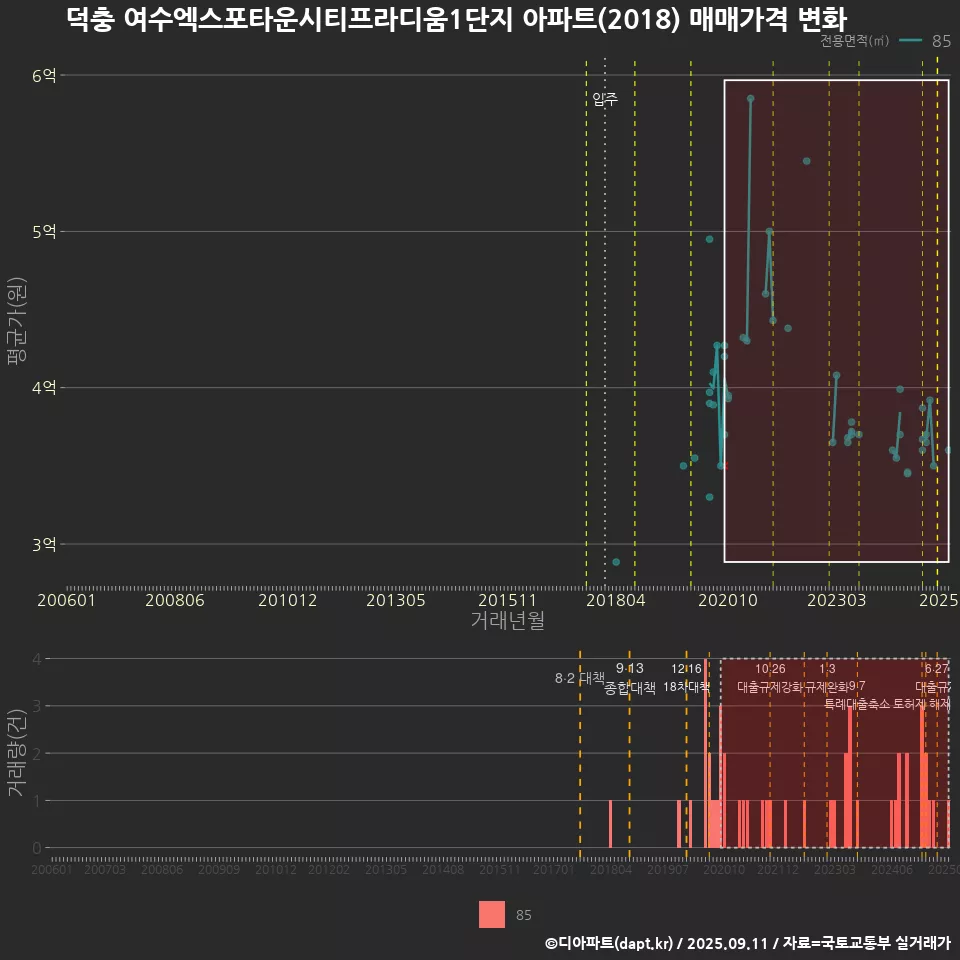Click the lone data point just below 3억
960x960 pixels.
click(x=616, y=562)
